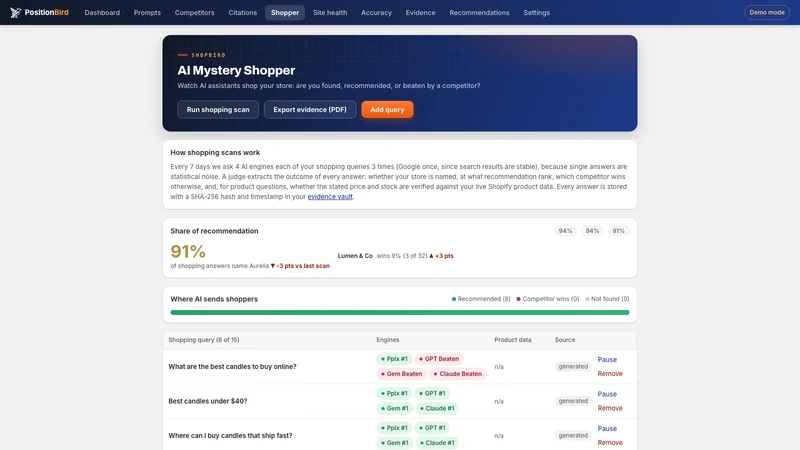Click the orange Add query button
Image resolution: width=800 pixels, height=450 pixels.
tap(387, 109)
